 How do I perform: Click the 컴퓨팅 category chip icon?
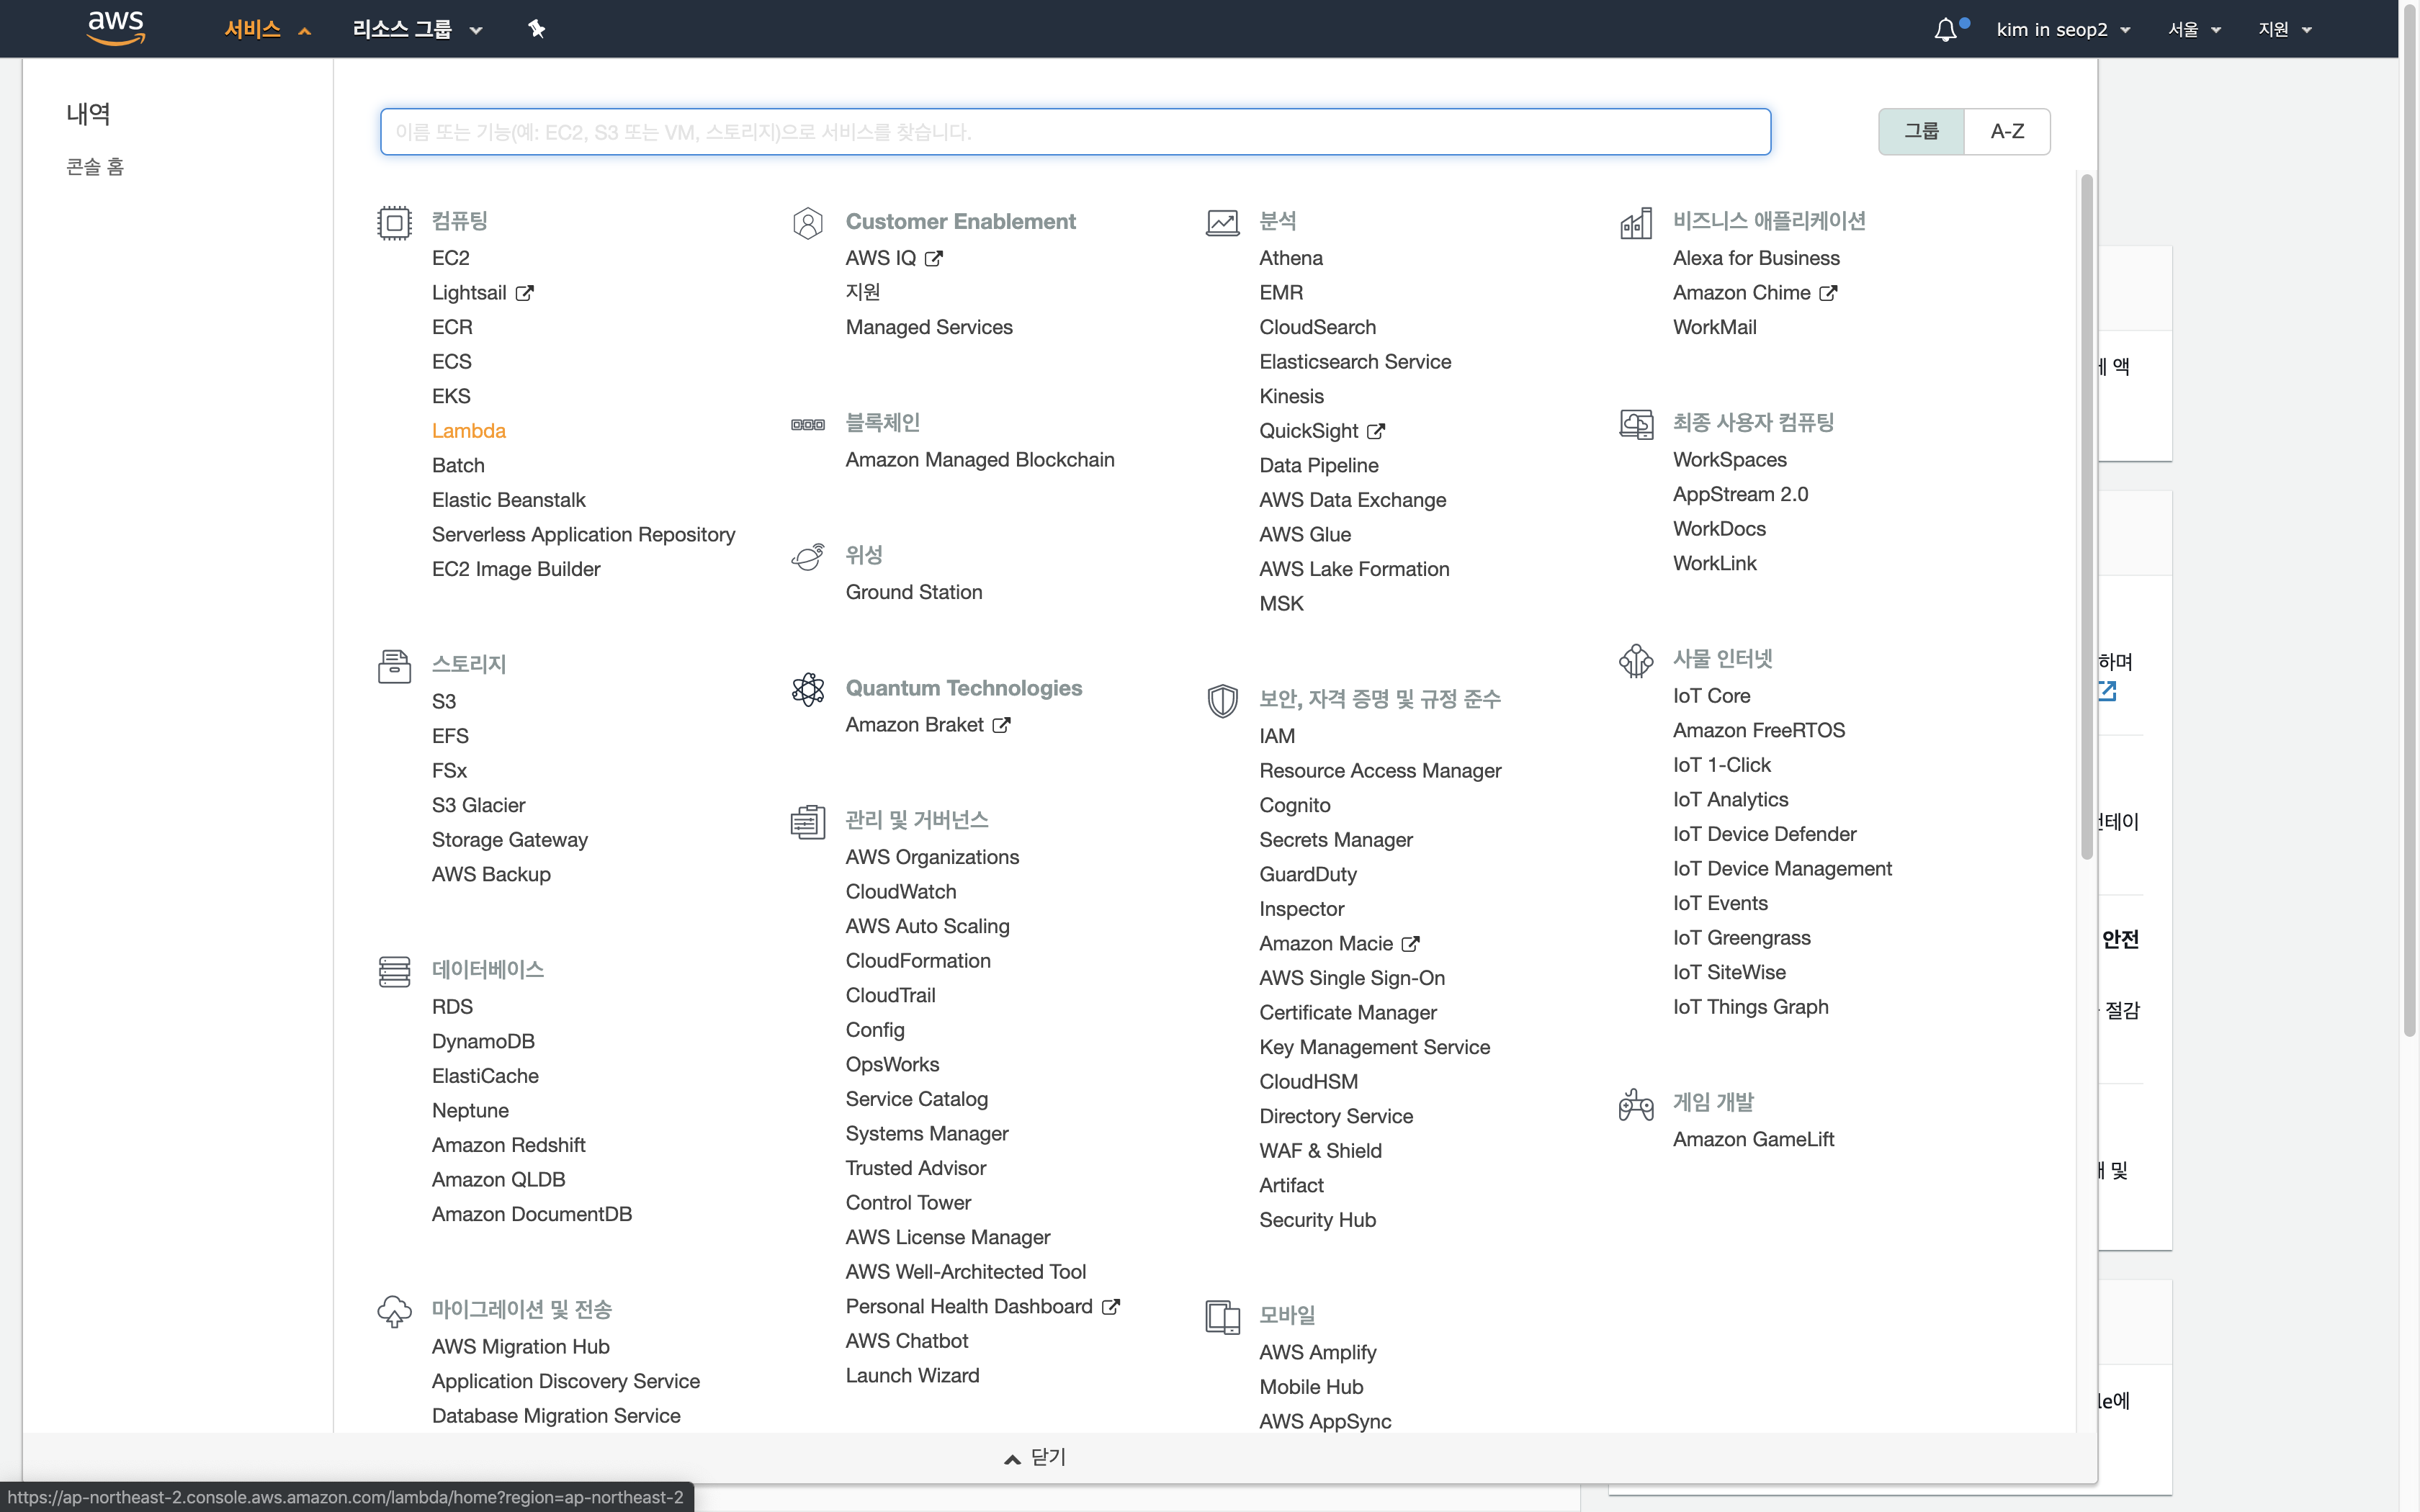(x=394, y=222)
